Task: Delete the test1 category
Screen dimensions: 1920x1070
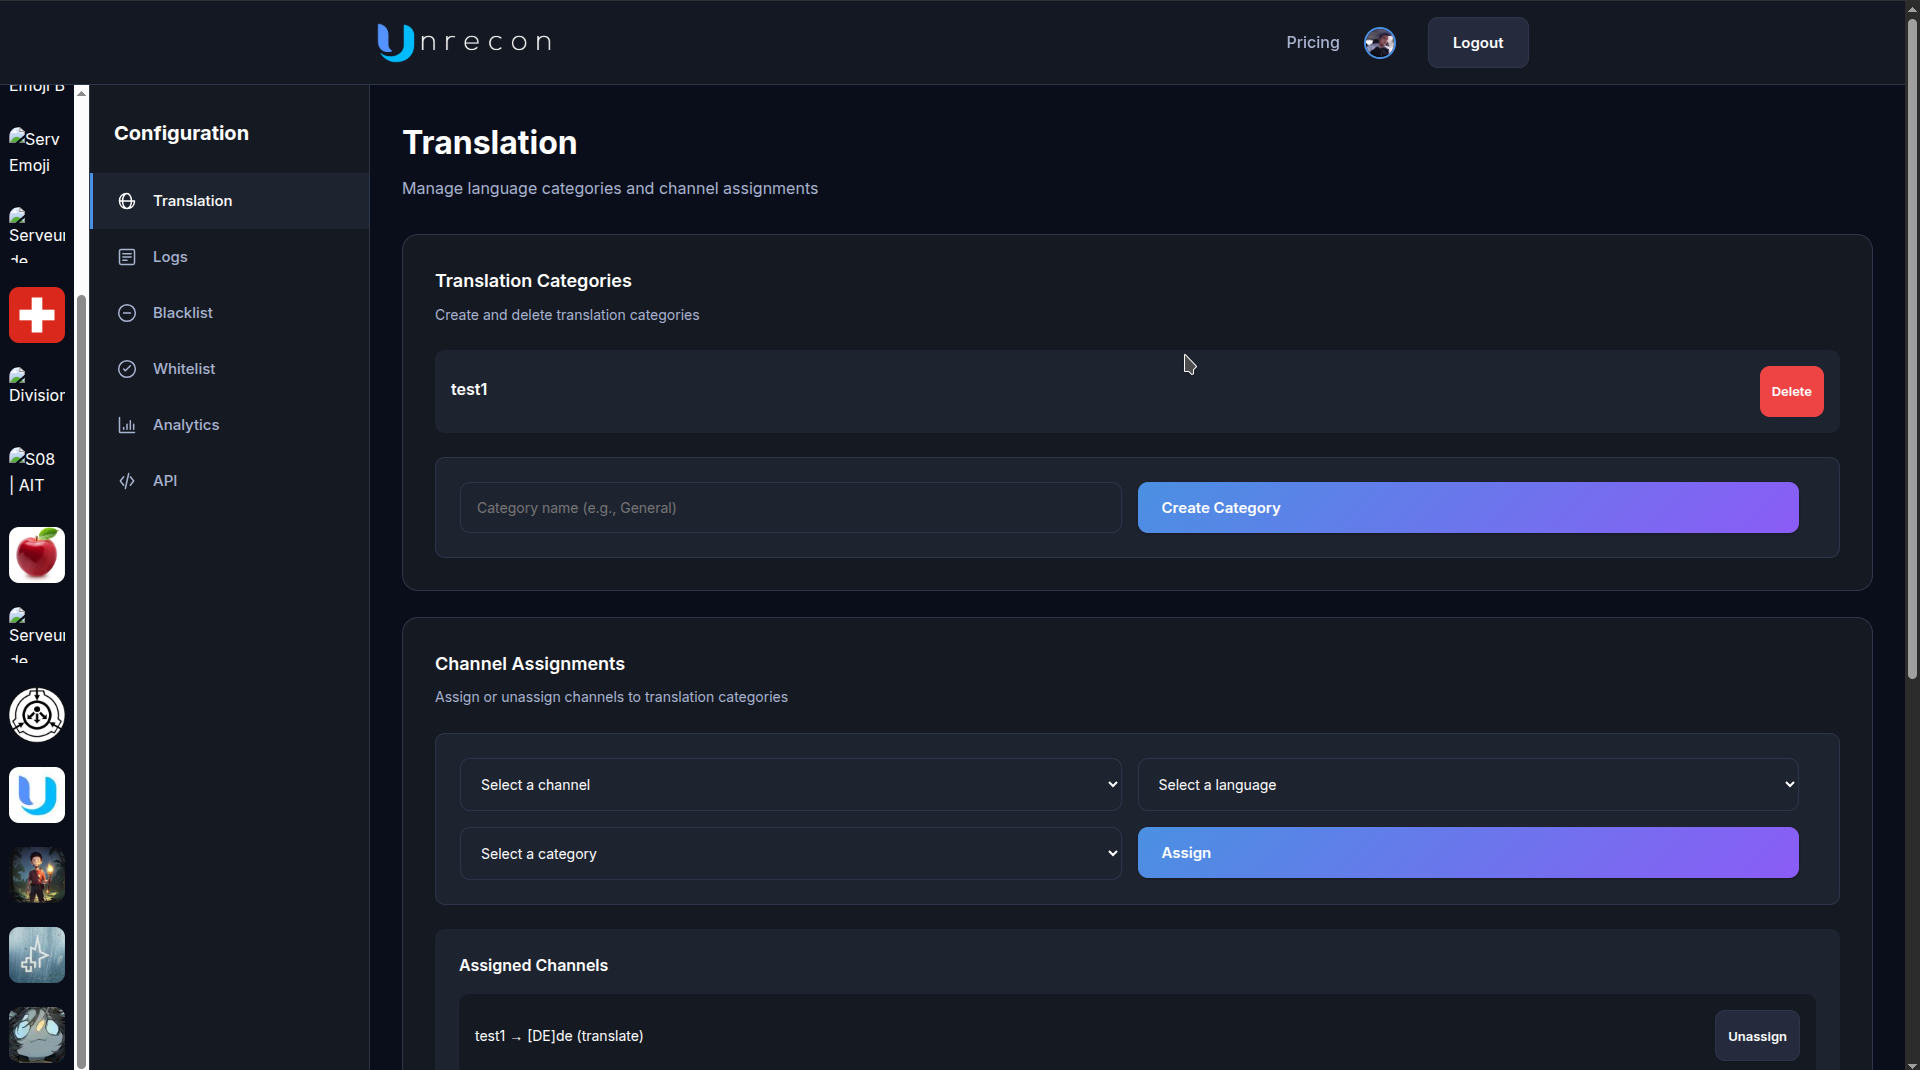Action: (x=1791, y=392)
